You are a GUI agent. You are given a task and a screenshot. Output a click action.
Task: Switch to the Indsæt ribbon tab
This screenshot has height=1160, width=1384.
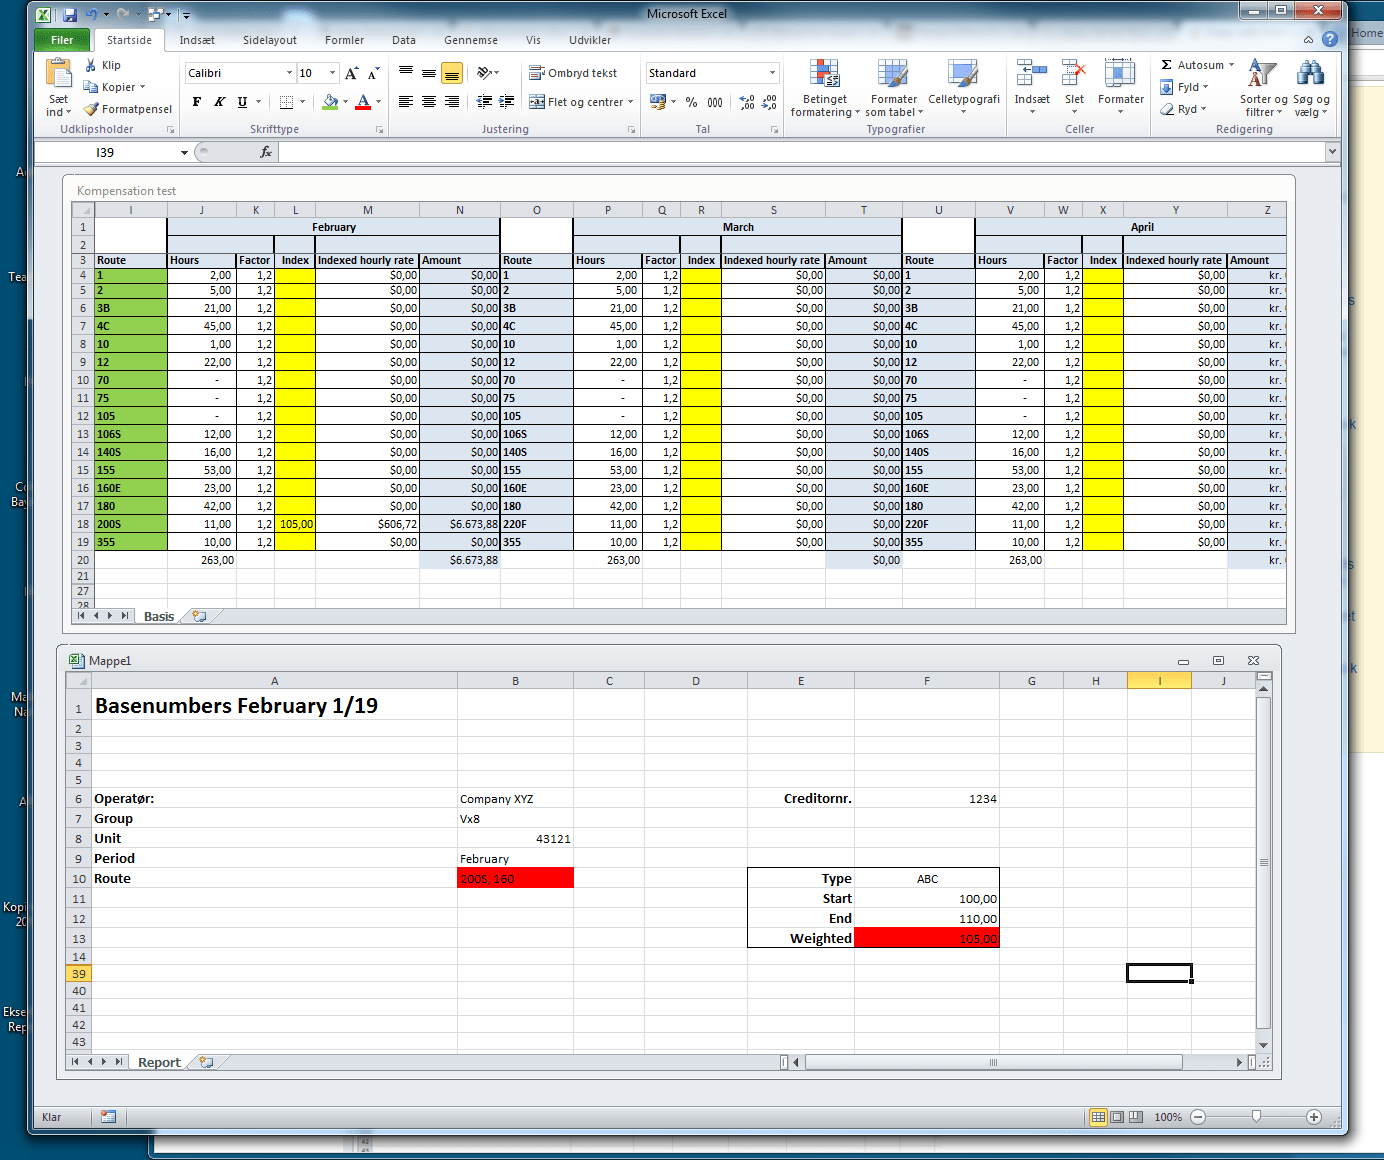pos(197,40)
